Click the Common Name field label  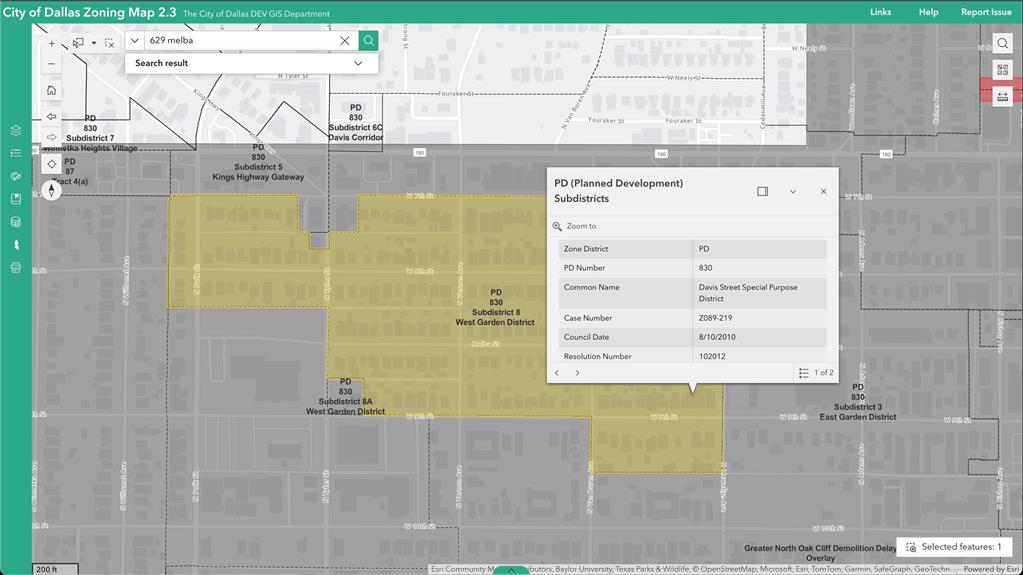click(x=592, y=287)
